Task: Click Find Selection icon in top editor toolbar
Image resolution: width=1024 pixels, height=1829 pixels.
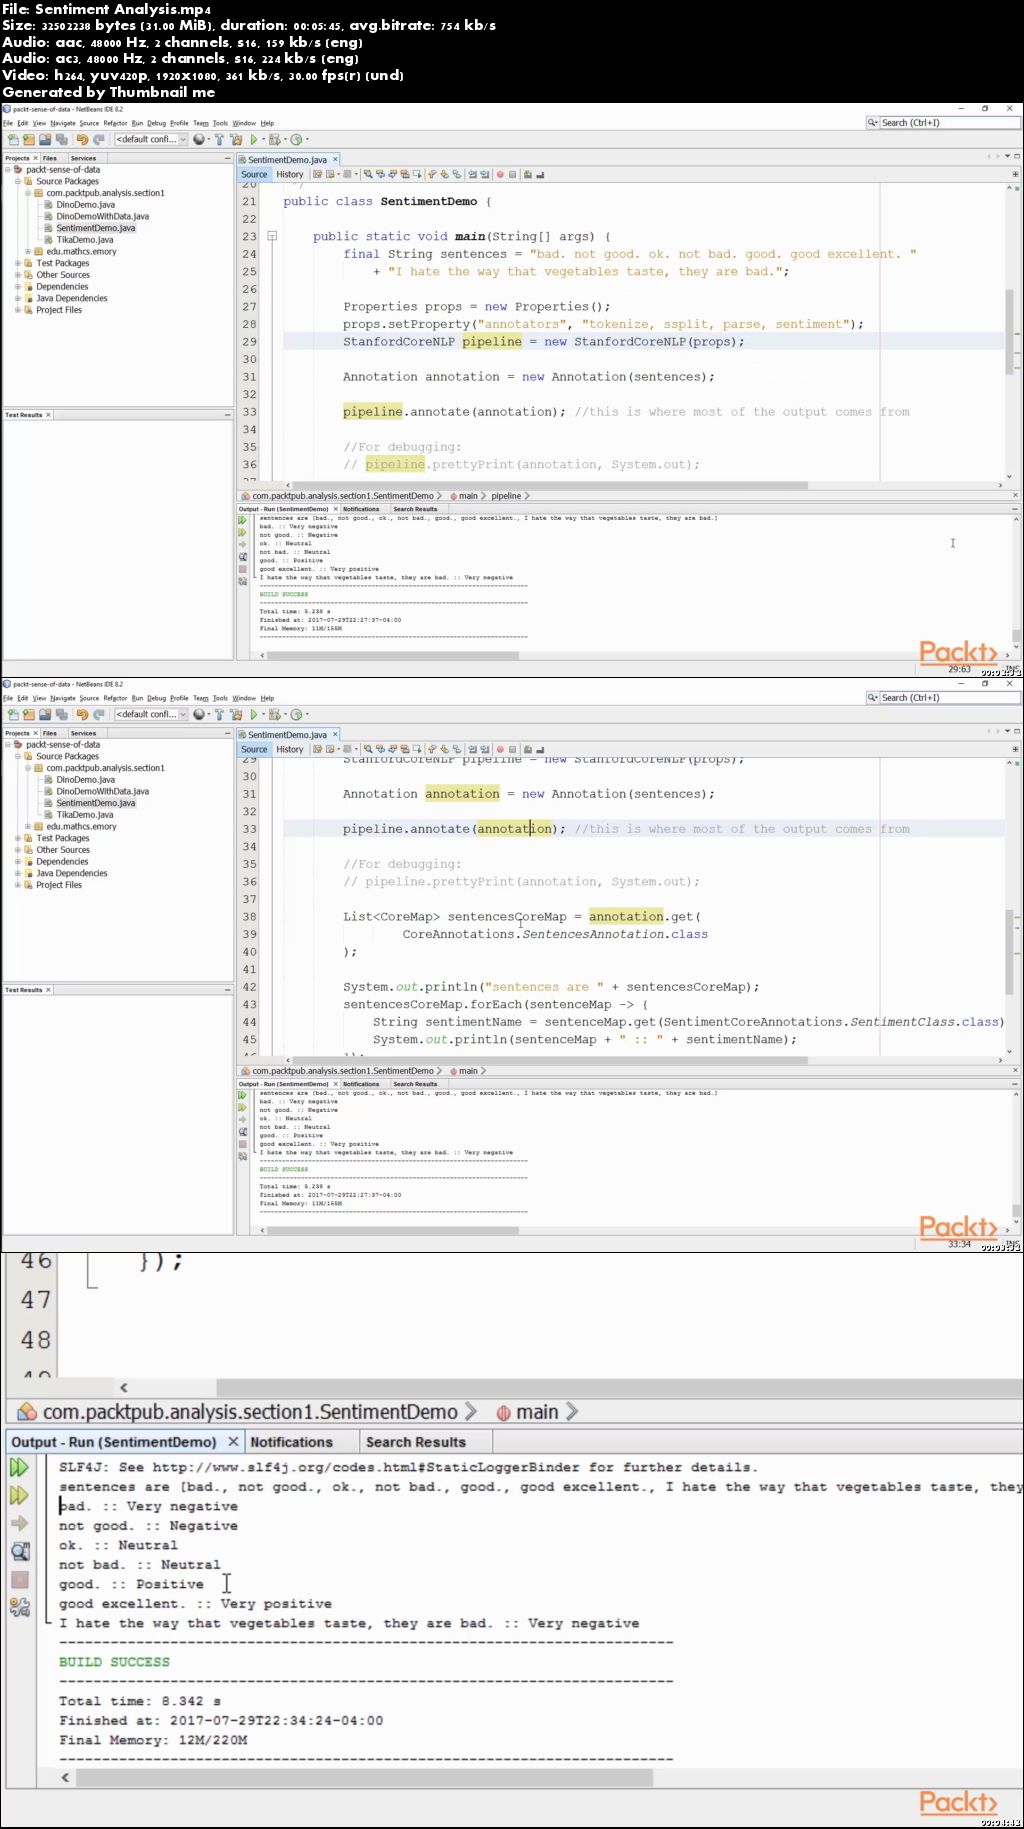Action: click(x=368, y=174)
